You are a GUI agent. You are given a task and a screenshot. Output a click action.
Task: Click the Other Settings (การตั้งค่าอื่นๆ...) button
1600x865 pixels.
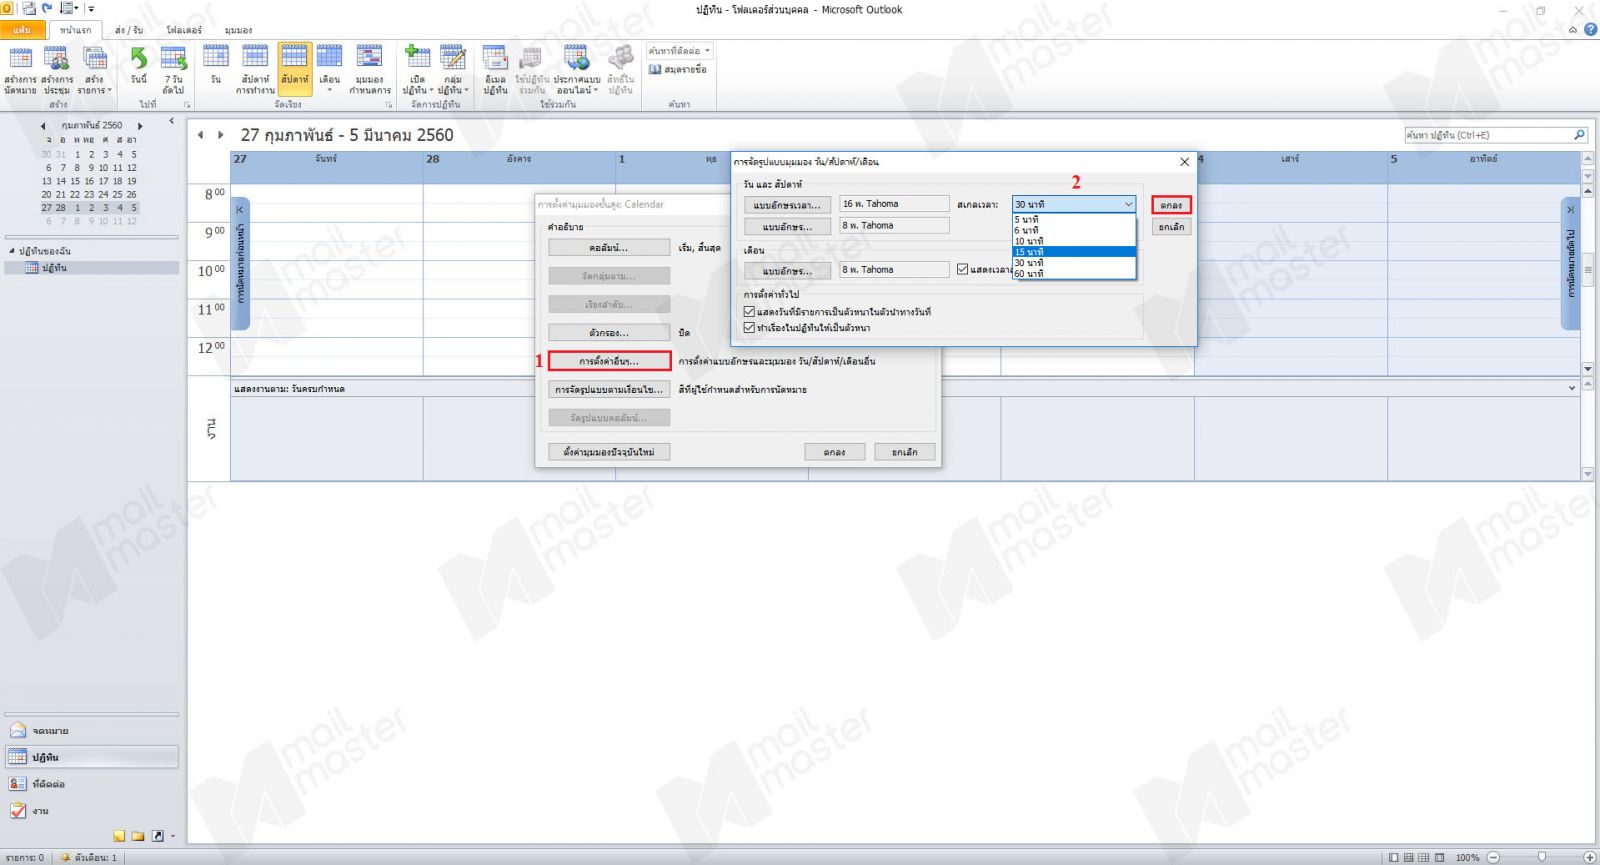[609, 361]
